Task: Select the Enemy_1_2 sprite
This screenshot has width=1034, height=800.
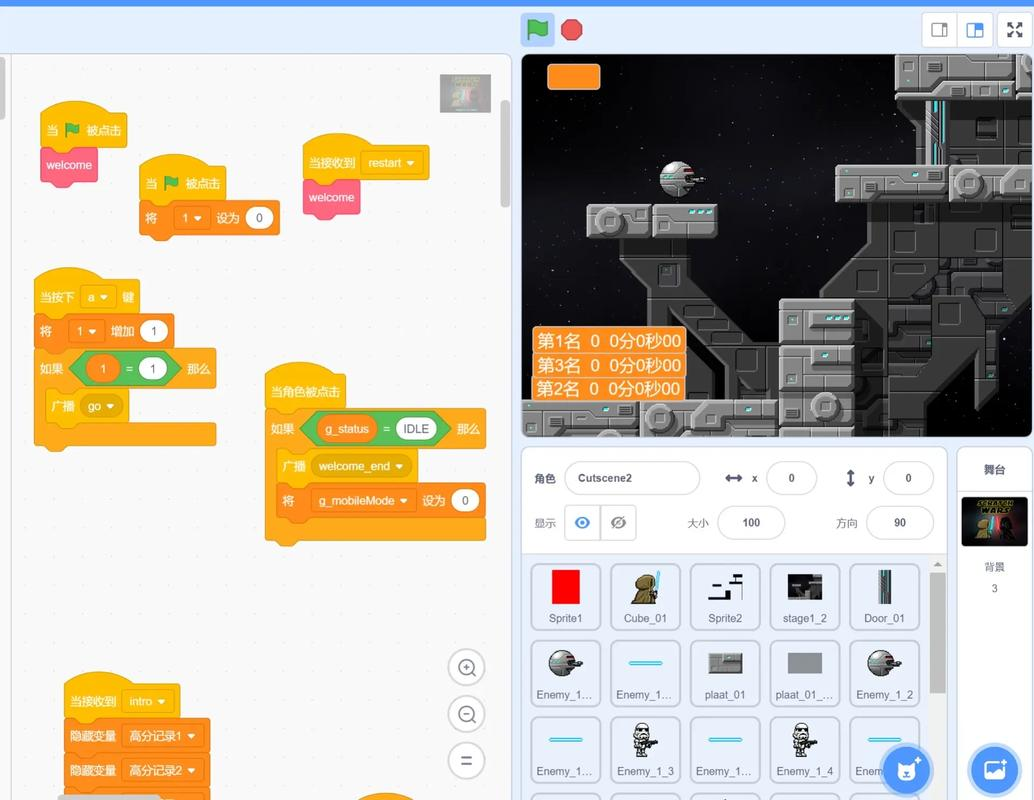Action: (x=884, y=673)
